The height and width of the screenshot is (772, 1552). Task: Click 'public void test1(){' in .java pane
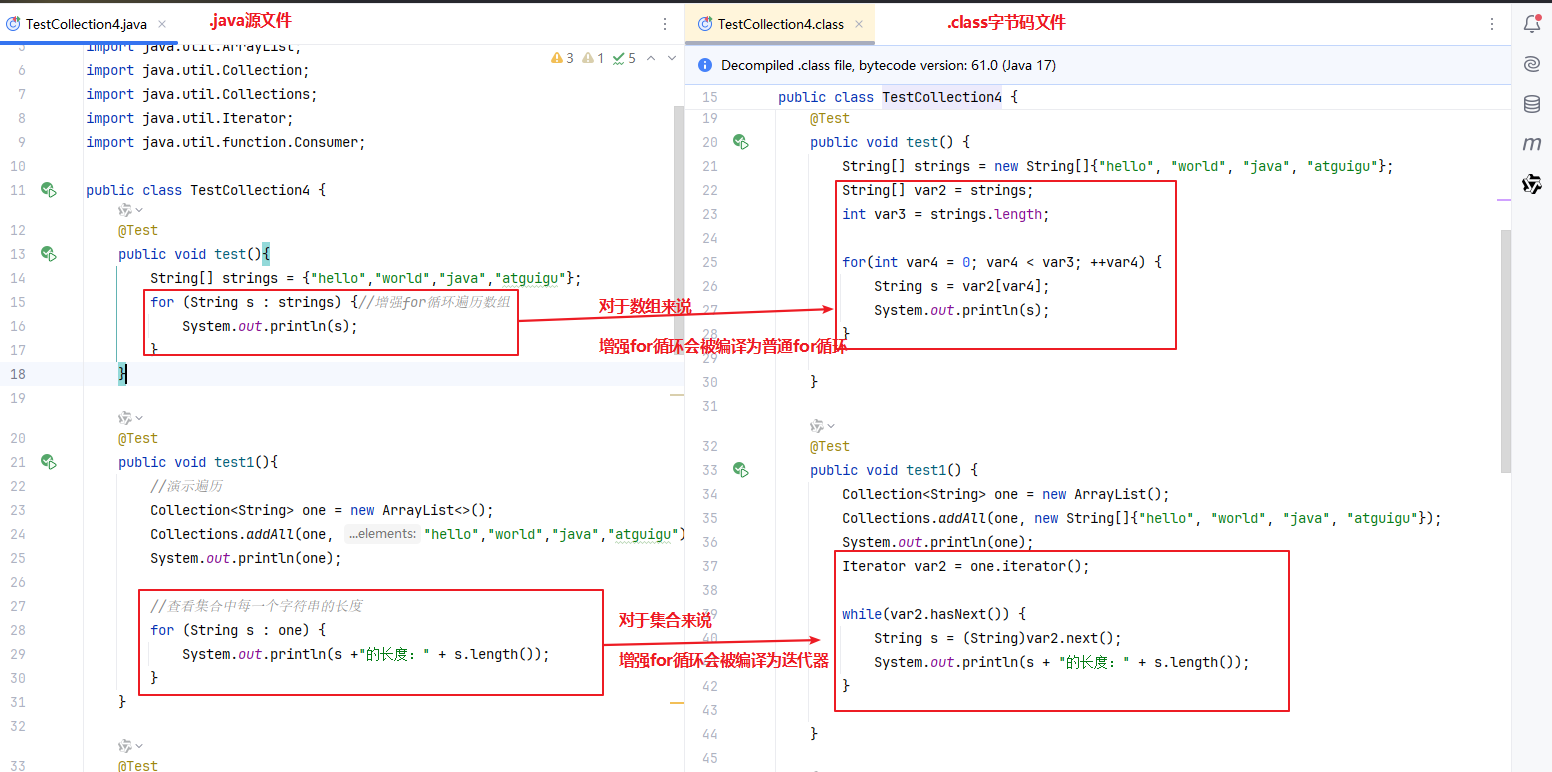tap(198, 462)
